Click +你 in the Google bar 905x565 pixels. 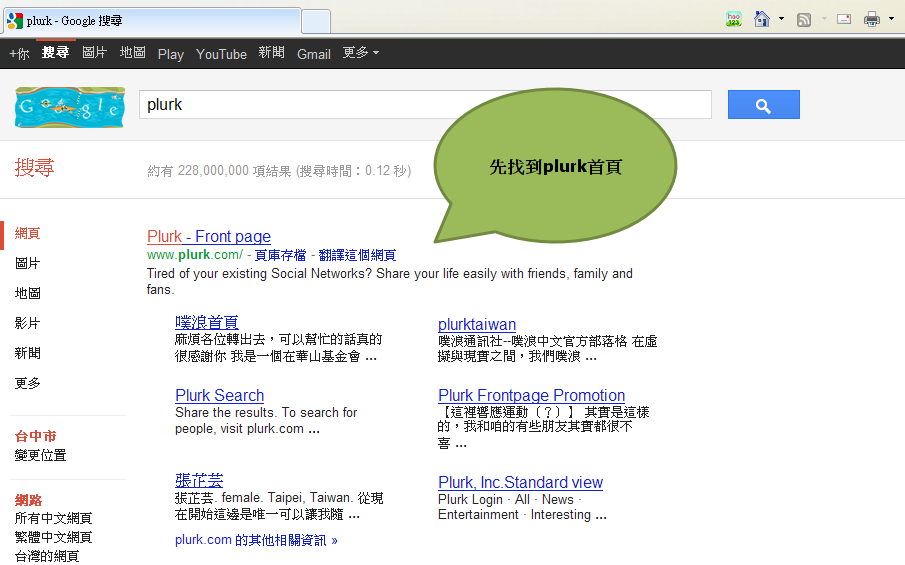point(19,54)
